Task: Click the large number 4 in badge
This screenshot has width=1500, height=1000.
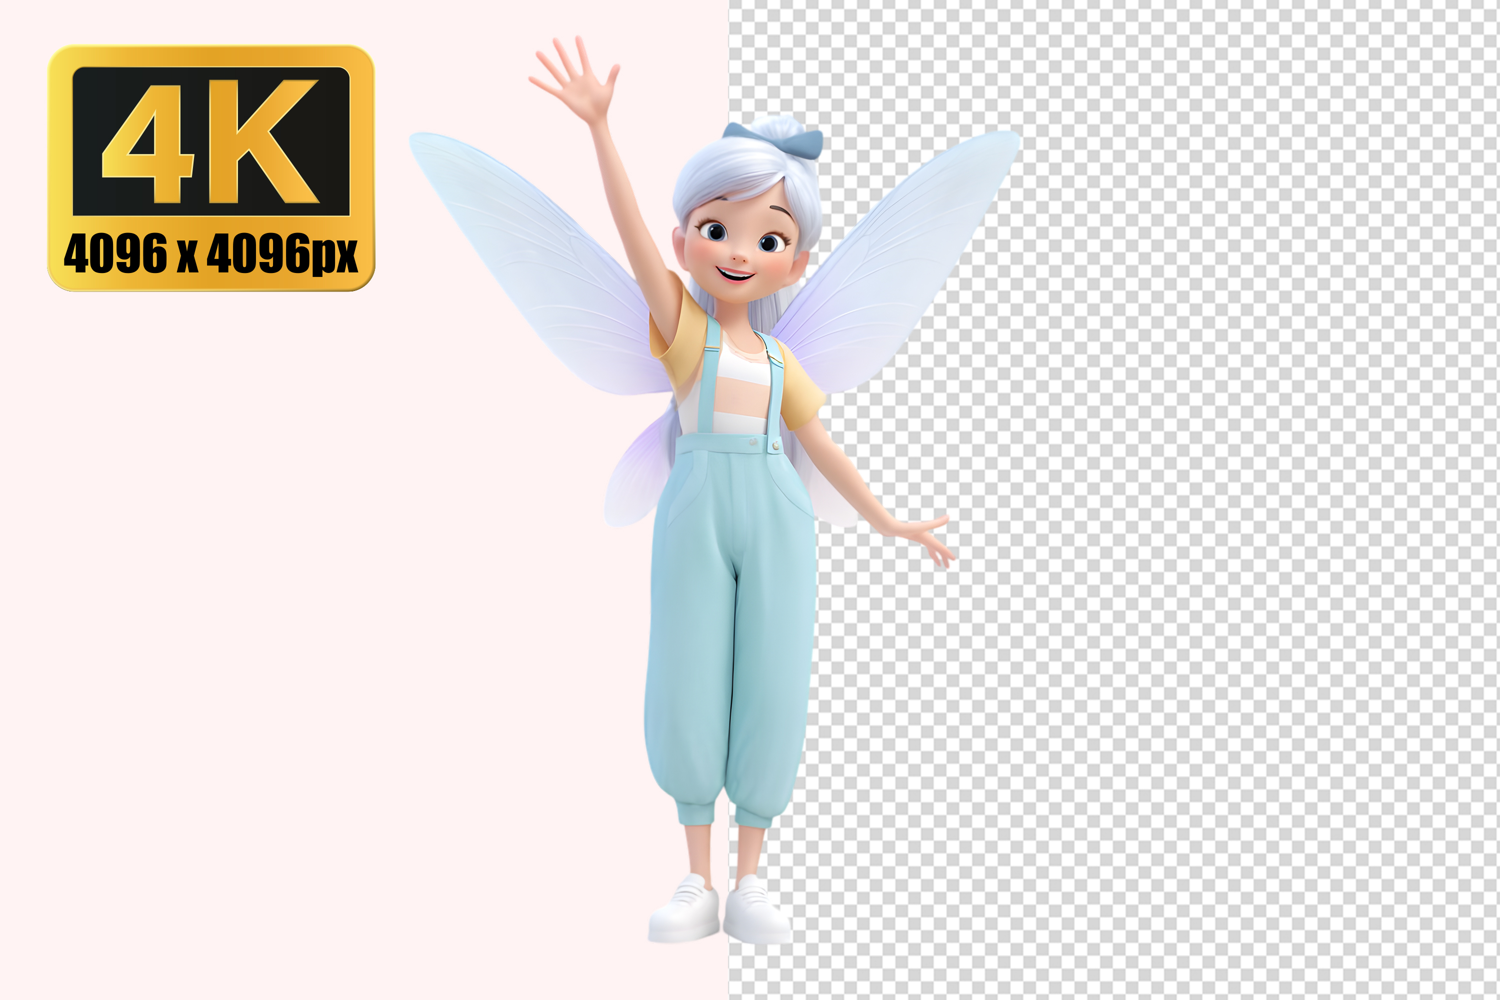Action: pos(148,142)
